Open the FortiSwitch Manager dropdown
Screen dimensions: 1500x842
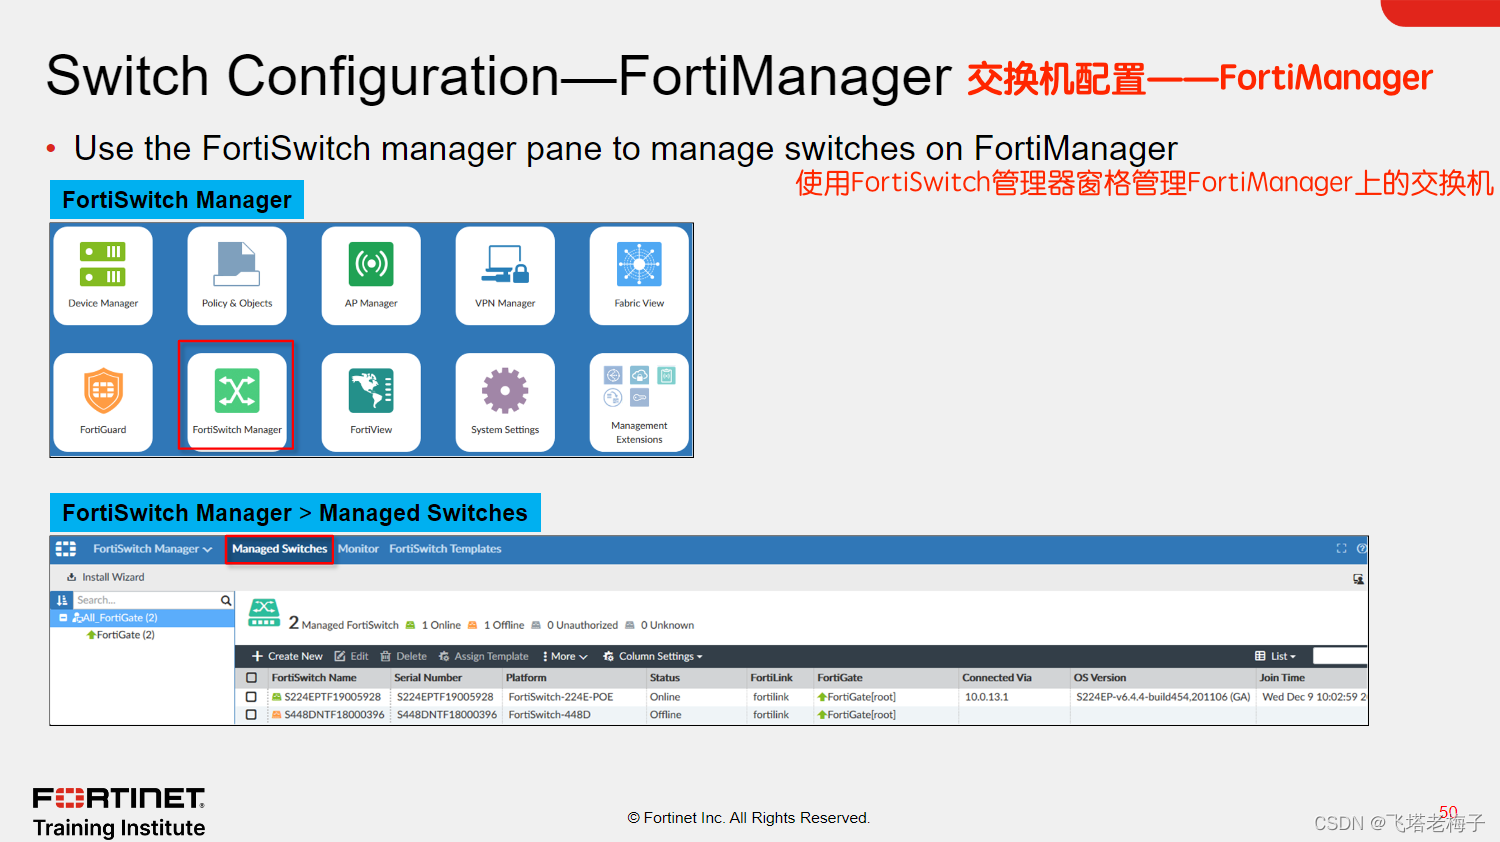point(150,548)
